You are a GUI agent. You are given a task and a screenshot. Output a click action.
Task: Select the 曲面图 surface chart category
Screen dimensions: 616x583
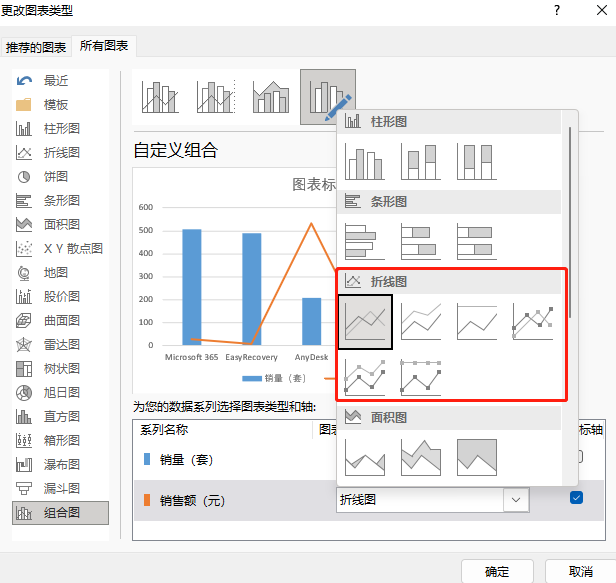[x=60, y=321]
